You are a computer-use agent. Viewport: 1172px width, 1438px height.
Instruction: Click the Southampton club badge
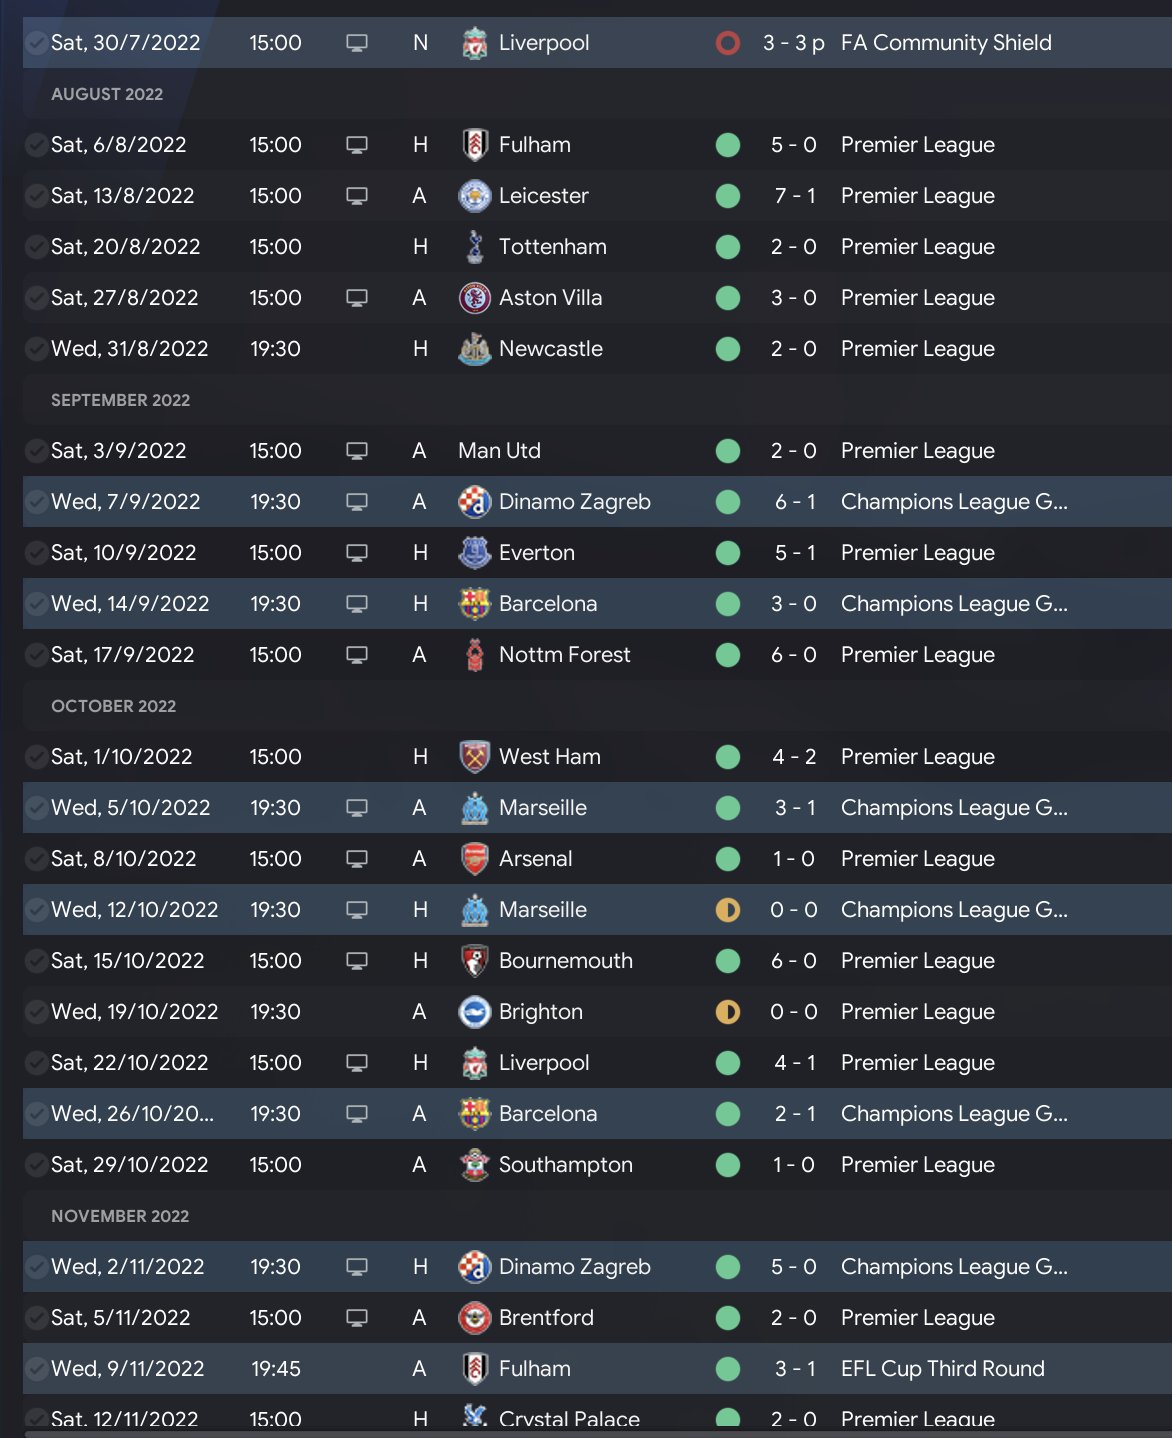475,1165
